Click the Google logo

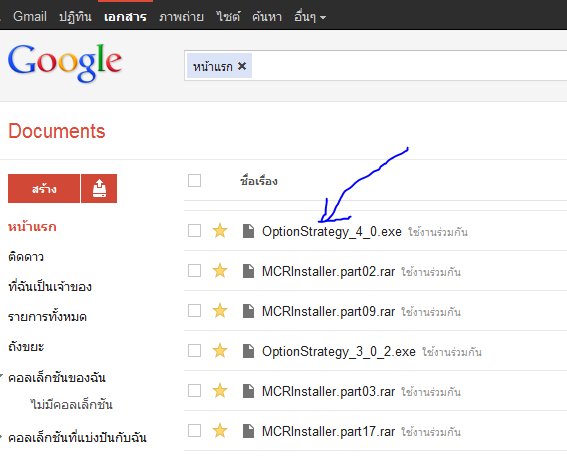click(x=65, y=63)
